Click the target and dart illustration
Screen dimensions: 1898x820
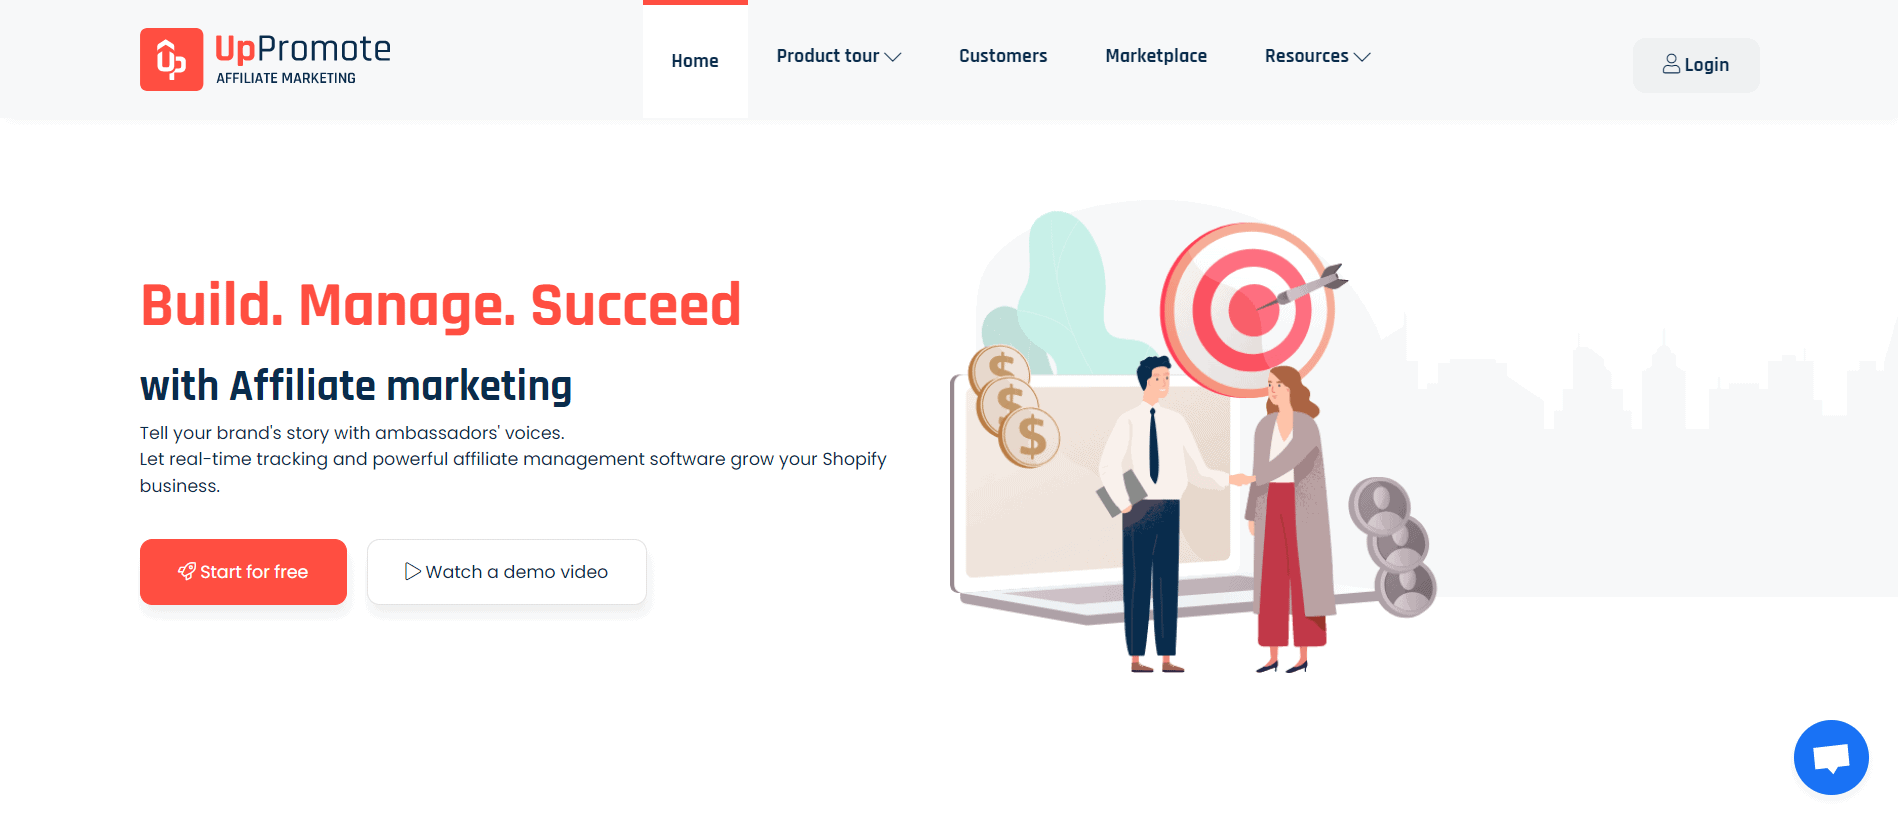point(1252,308)
